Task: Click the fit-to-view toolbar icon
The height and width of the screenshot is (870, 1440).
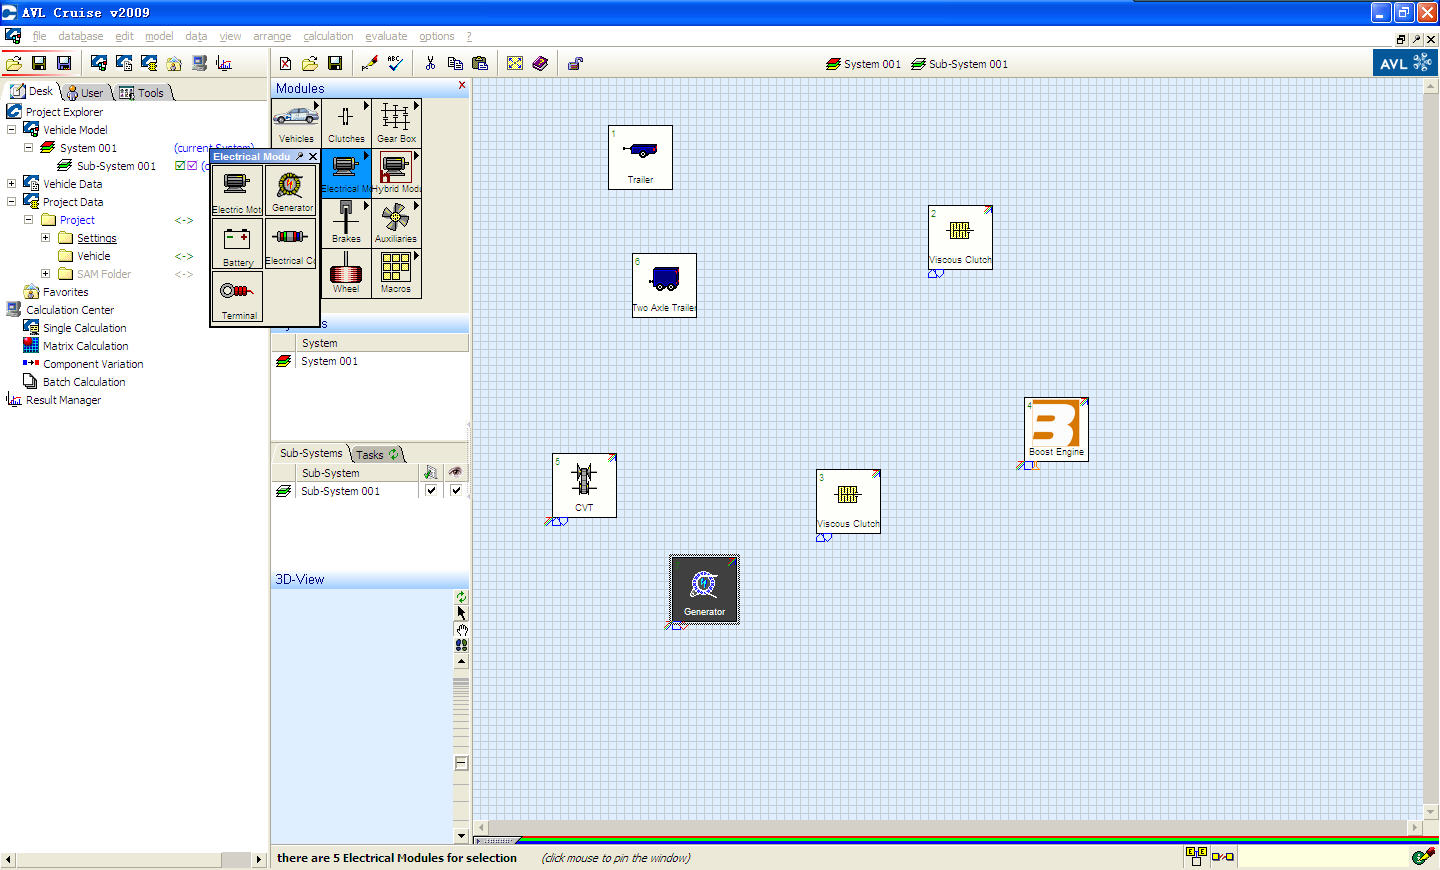Action: (515, 63)
